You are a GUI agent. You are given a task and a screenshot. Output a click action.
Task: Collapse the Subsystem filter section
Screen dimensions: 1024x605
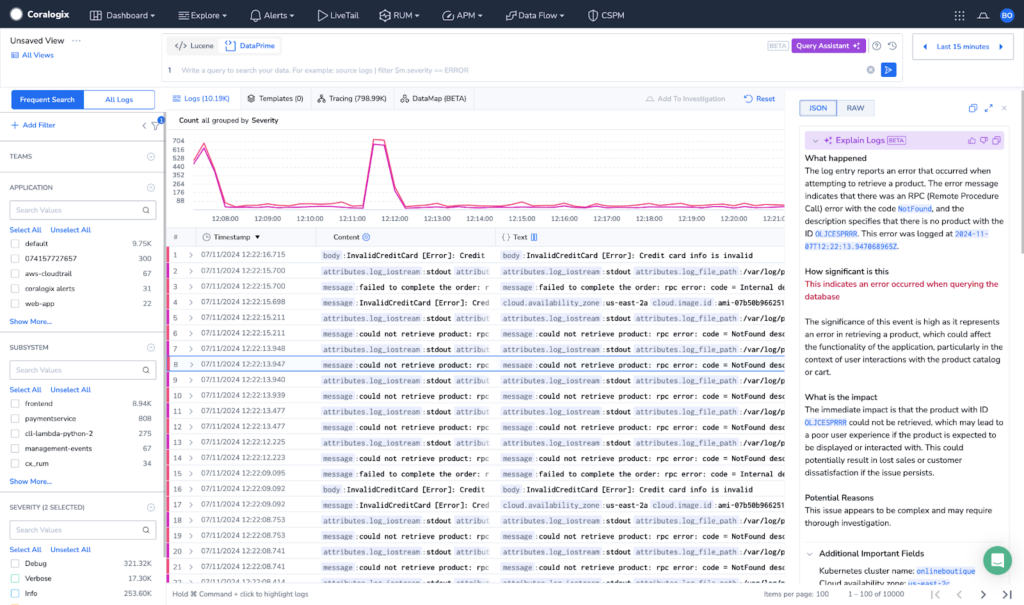point(151,348)
